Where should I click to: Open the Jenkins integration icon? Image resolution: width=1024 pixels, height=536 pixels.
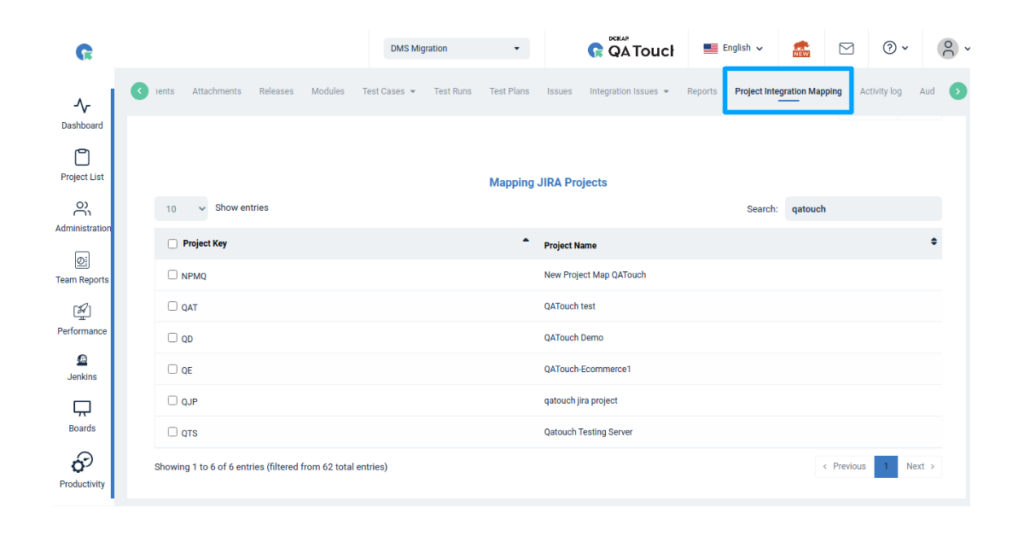tap(82, 360)
